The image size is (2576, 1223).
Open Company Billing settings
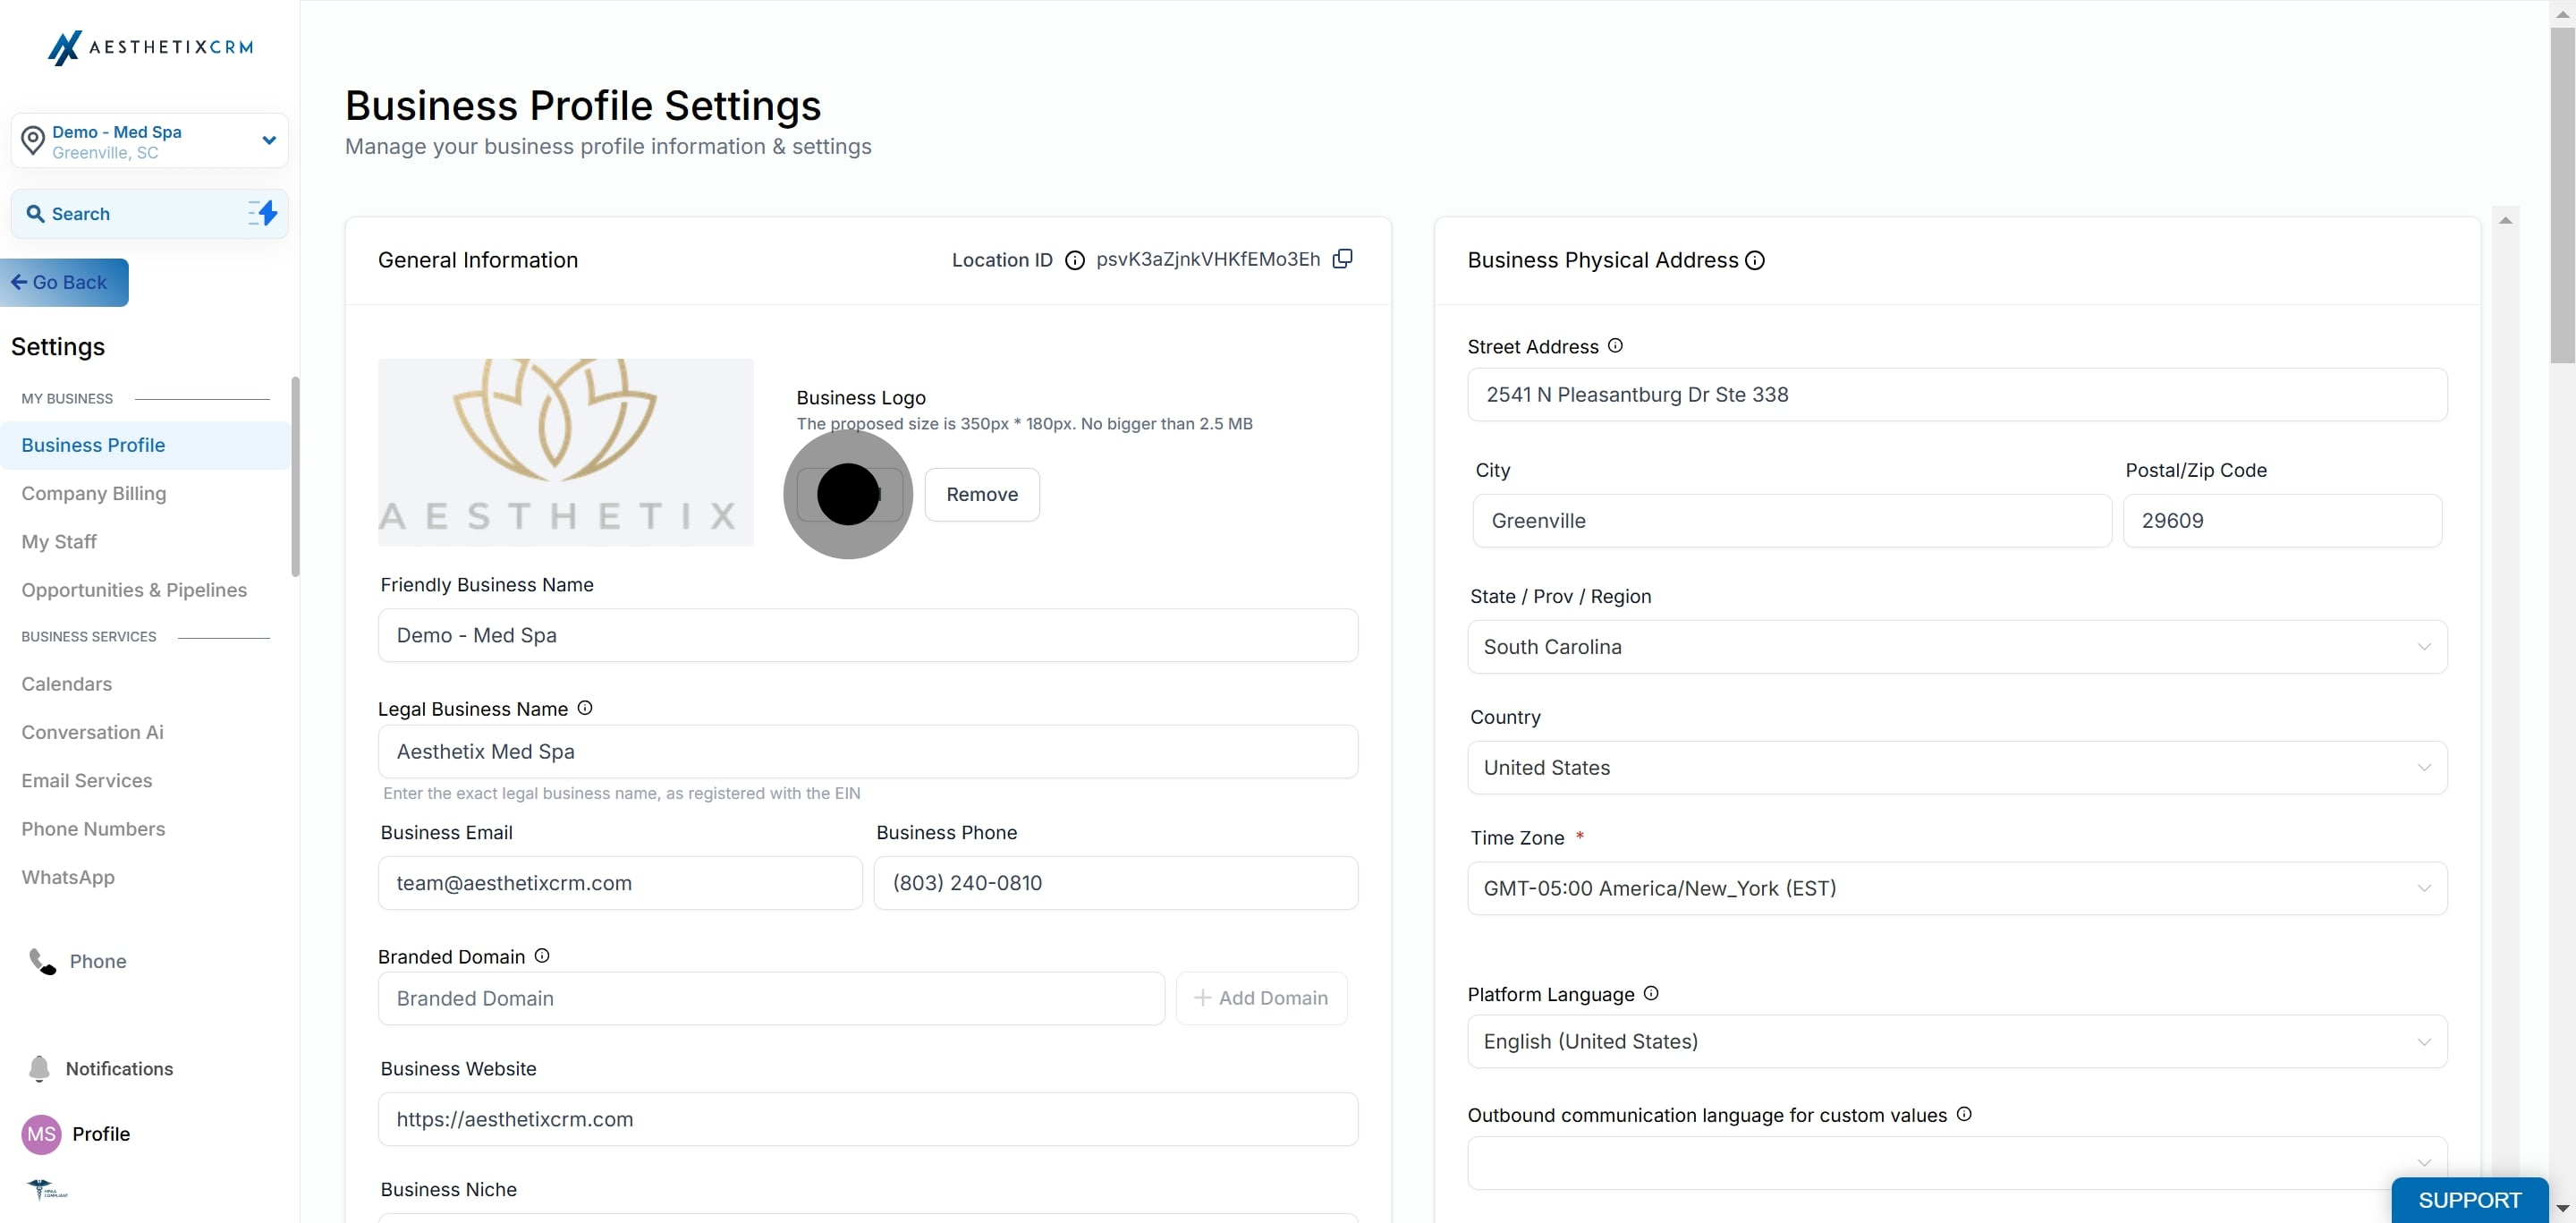pos(94,493)
